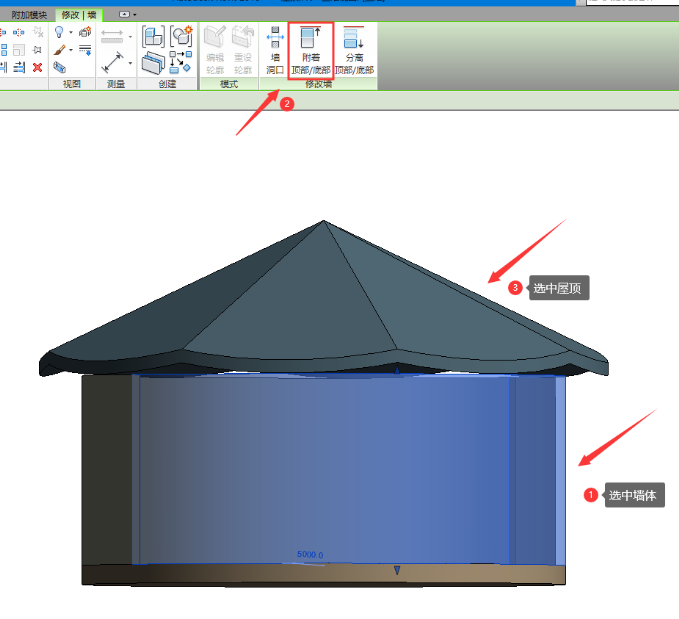Select the Scale tool icon
The height and width of the screenshot is (619, 679).
[19, 50]
